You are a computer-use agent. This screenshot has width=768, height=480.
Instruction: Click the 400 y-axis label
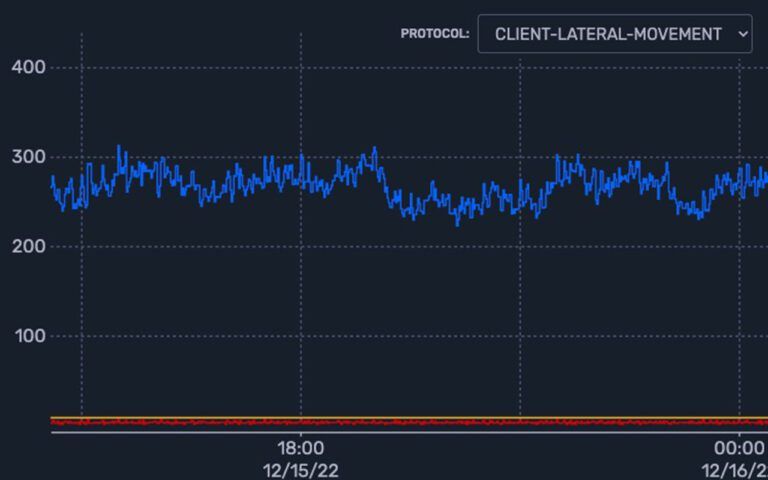click(x=28, y=68)
